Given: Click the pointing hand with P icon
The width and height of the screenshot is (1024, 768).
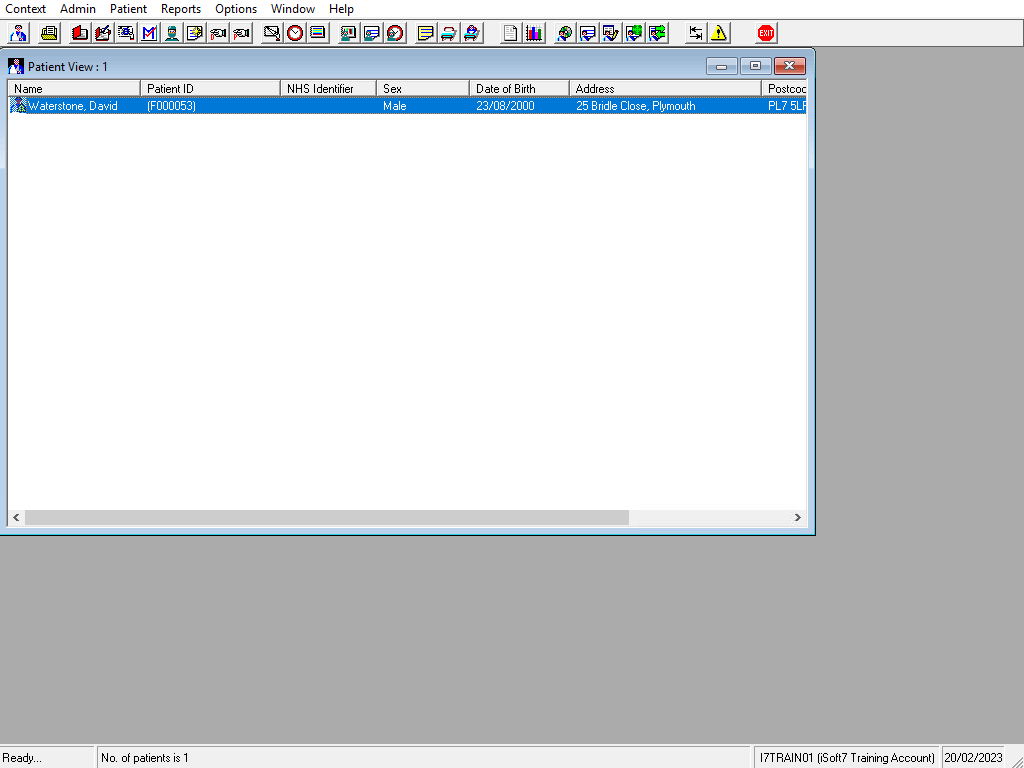Looking at the screenshot, I should click(x=241, y=33).
